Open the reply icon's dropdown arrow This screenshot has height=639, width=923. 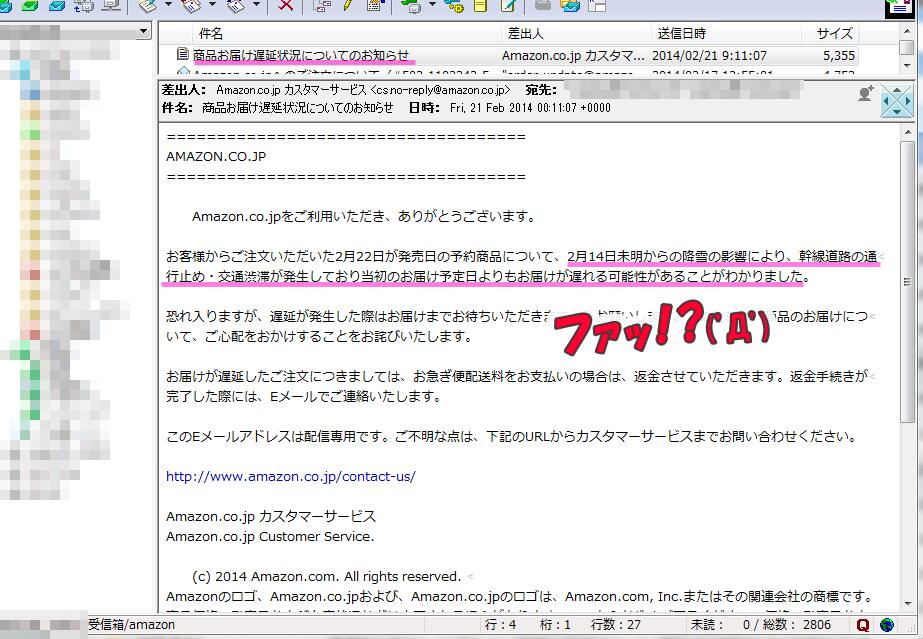(212, 5)
